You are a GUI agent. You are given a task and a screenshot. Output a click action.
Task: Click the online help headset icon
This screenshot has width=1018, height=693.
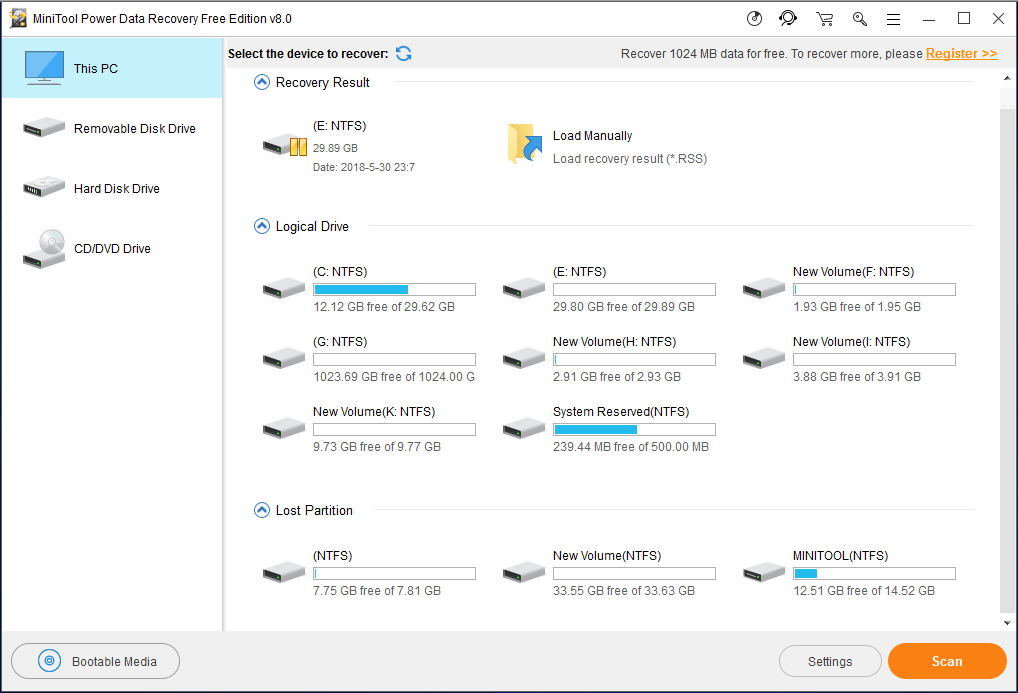788,18
